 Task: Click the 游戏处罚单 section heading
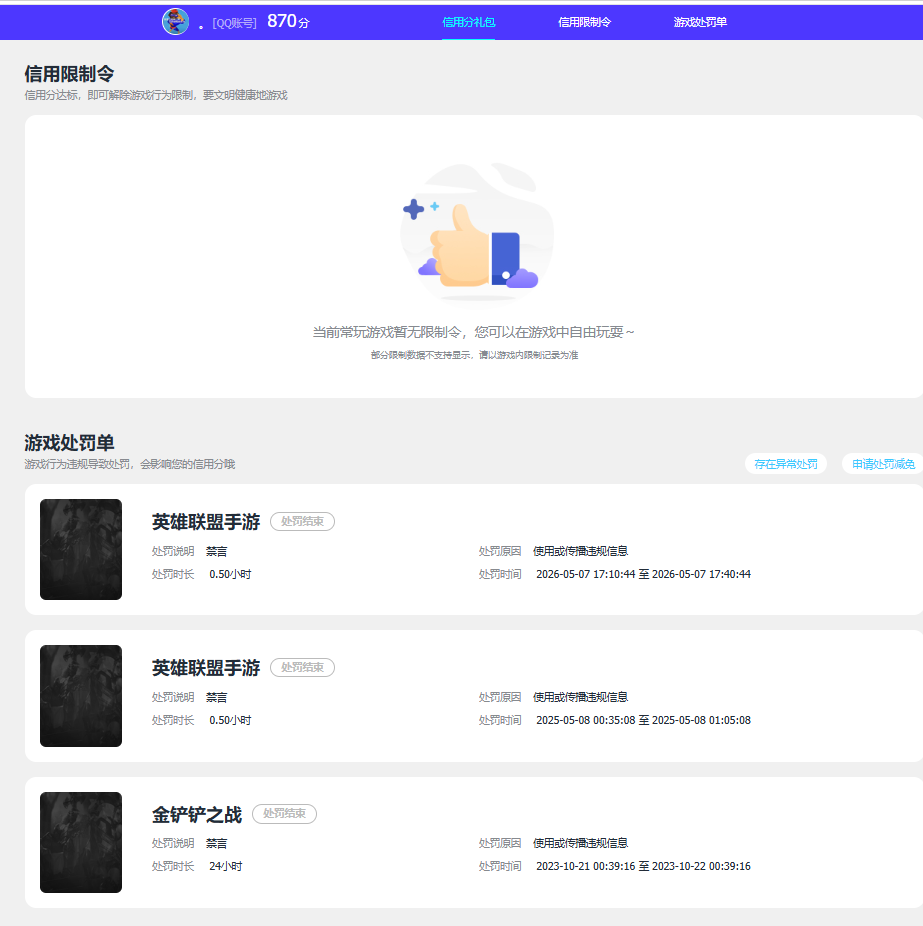click(x=69, y=443)
